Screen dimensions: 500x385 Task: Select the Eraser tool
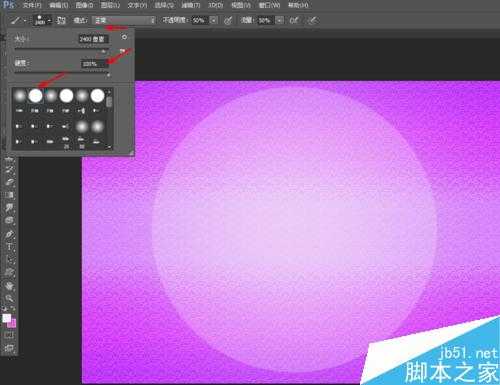(x=10, y=182)
